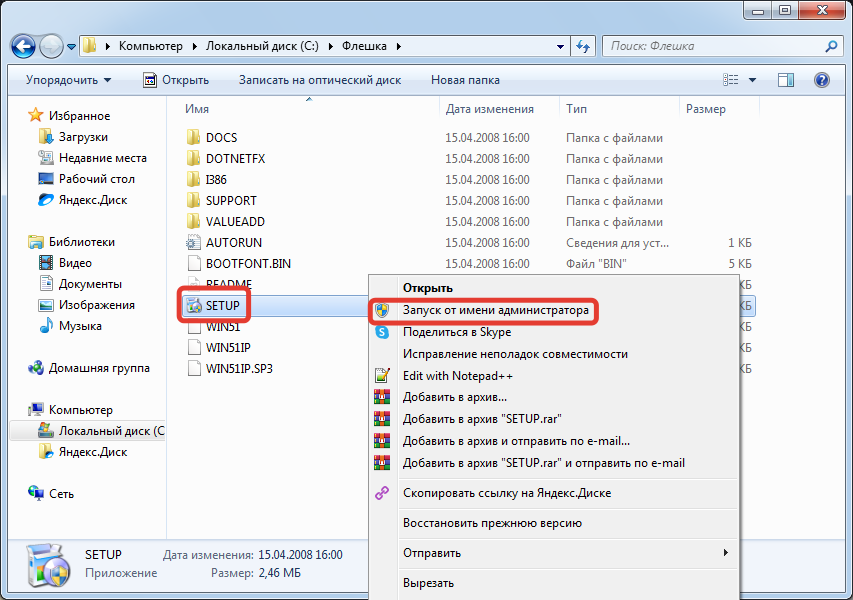This screenshot has height=600, width=853.
Task: Click 'Записать на оптический диск' button
Action: 319,80
